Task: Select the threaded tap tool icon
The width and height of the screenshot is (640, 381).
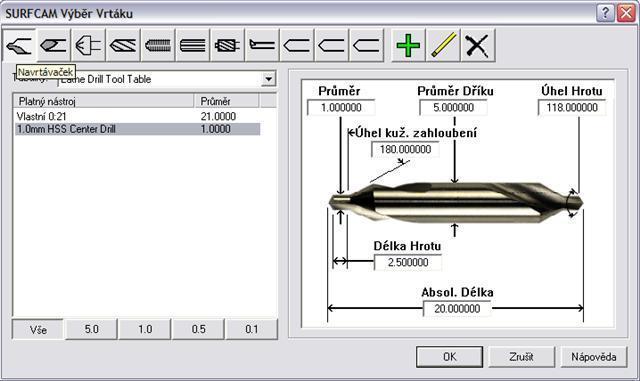Action: click(x=158, y=45)
